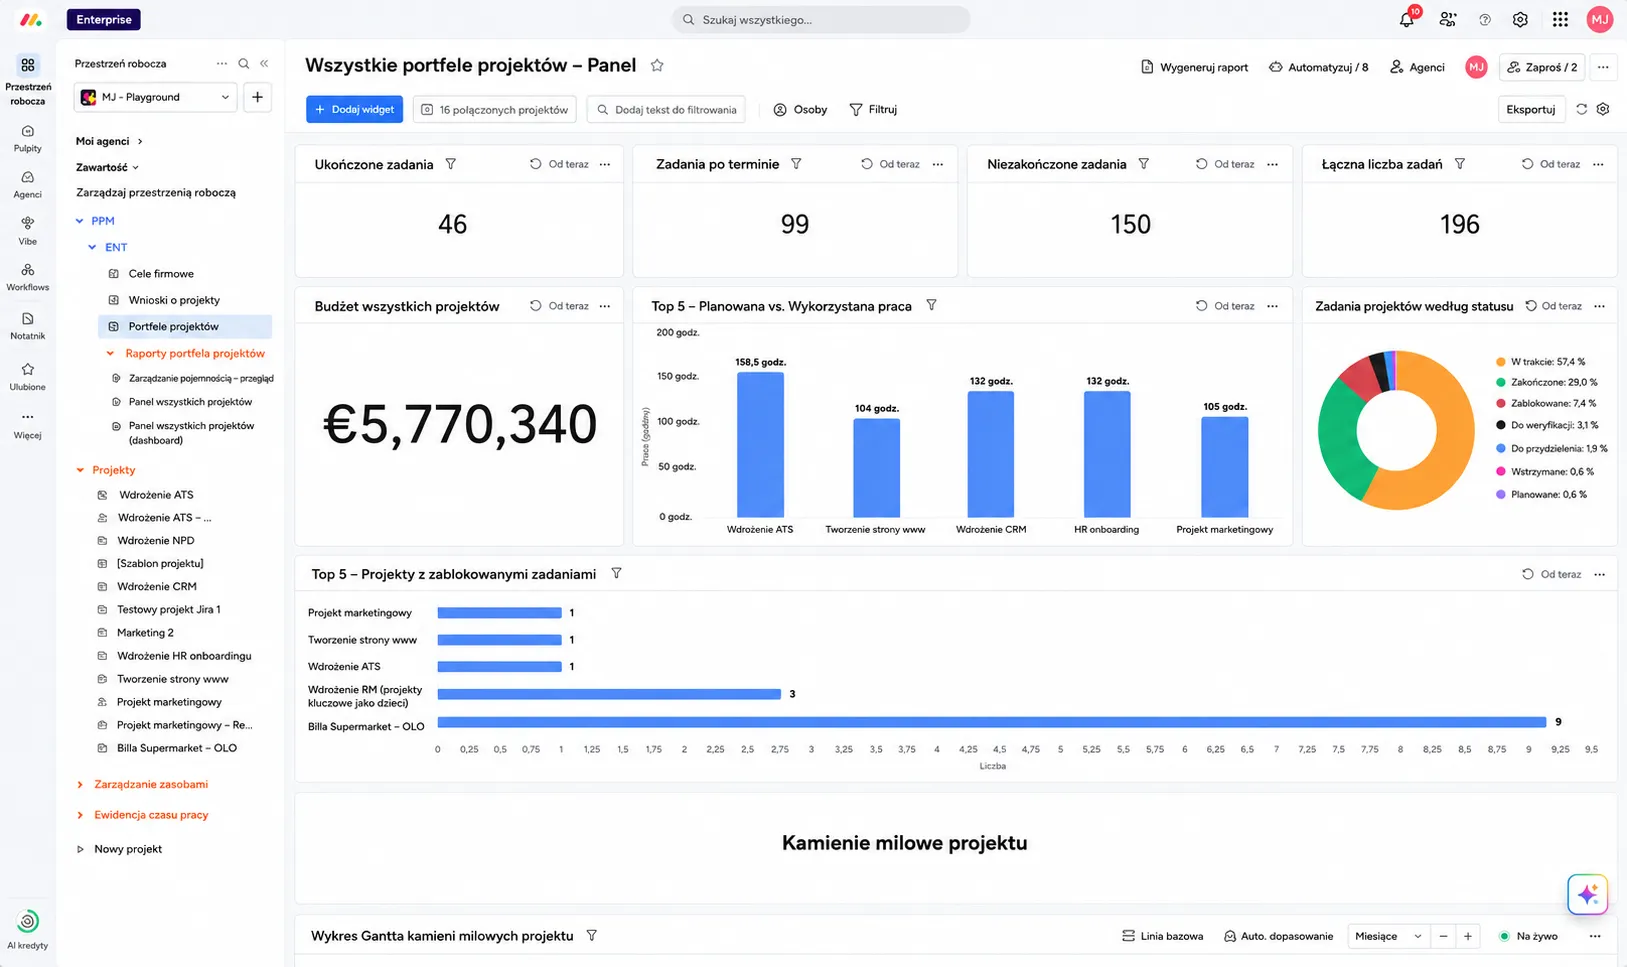Screen dimensions: 1627x967
Task: Select Portfele projektów in the tree
Action: (185, 326)
